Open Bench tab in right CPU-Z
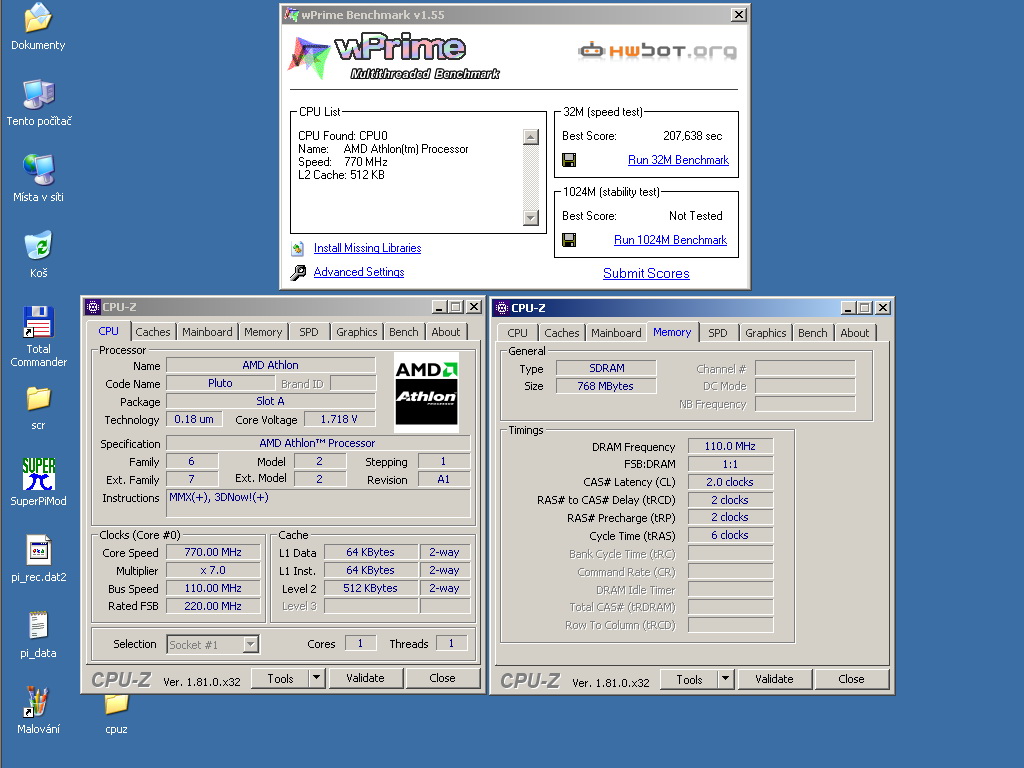1024x768 pixels. (x=812, y=333)
